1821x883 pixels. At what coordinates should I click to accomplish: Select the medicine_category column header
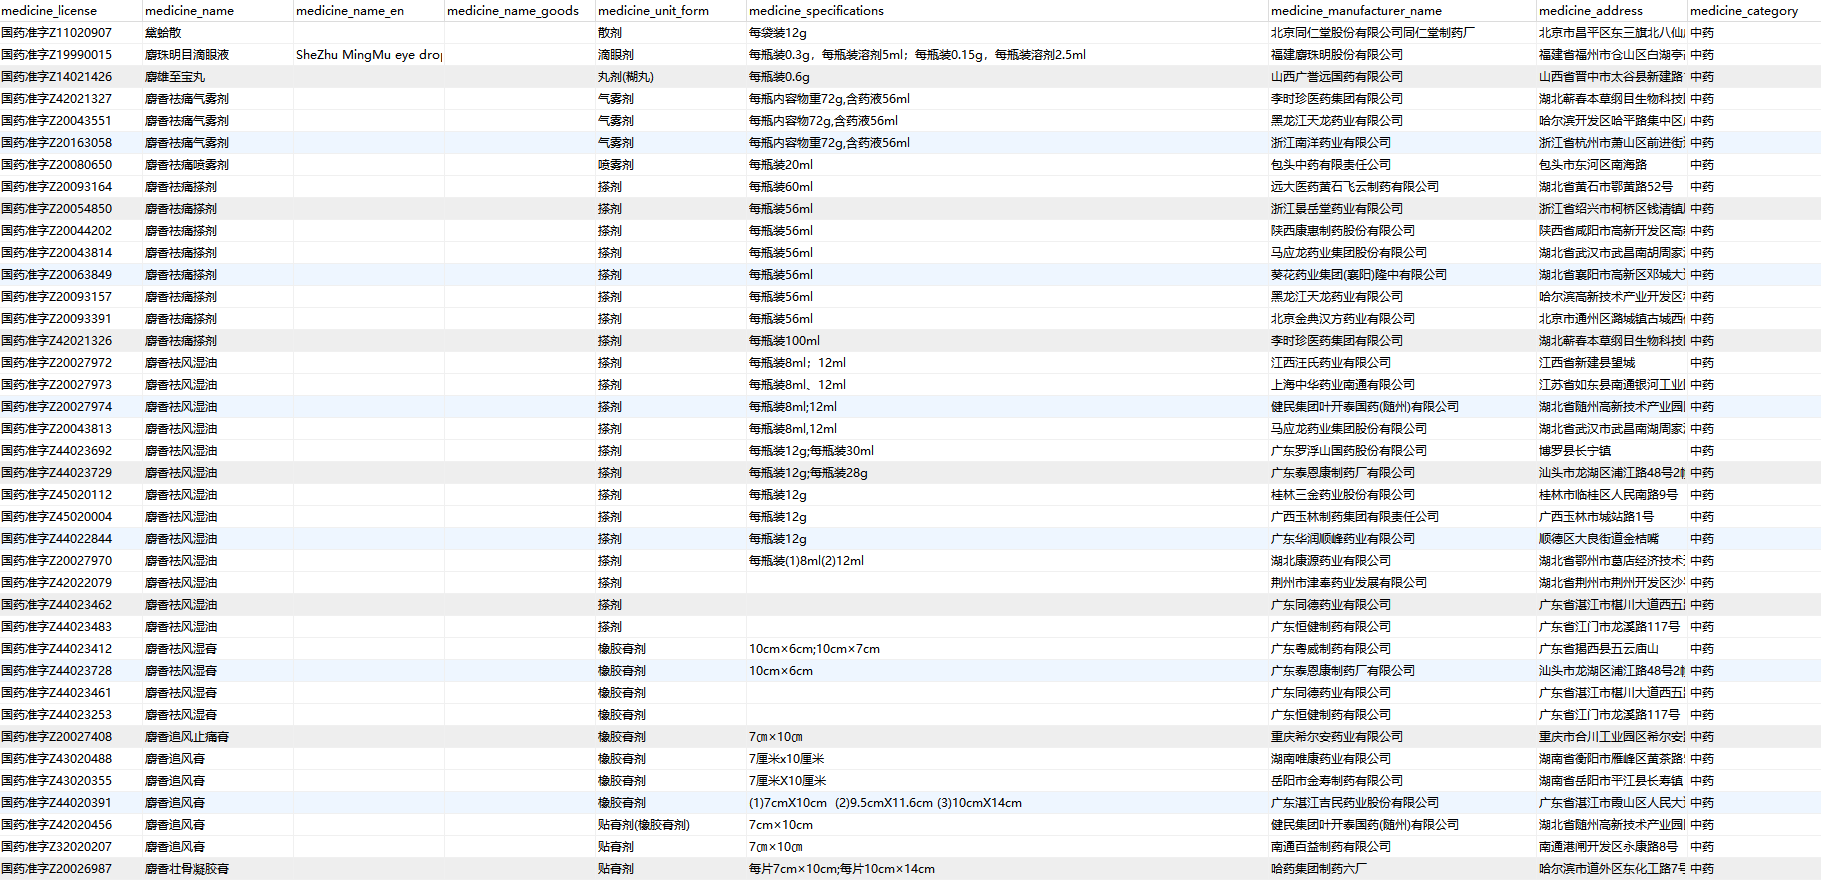point(1743,11)
